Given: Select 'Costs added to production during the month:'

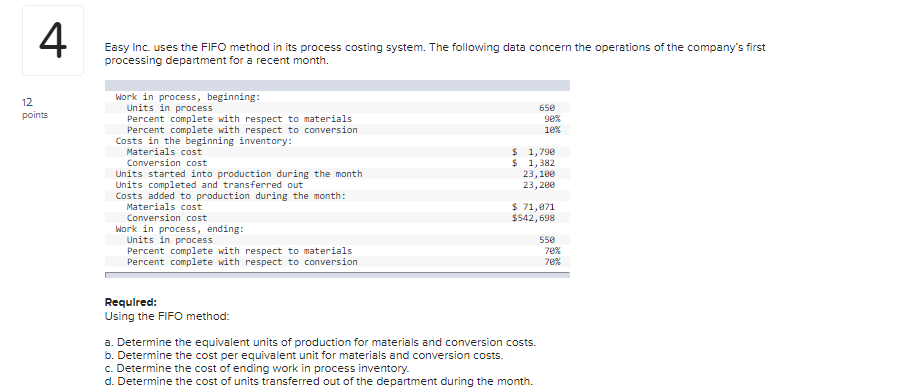Looking at the screenshot, I should pyautogui.click(x=231, y=196).
